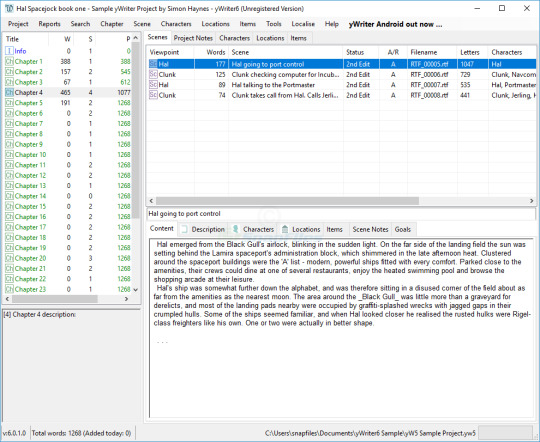The height and width of the screenshot is (442, 540).
Task: Click the scene table horizontal scrollbar
Action: pyautogui.click(x=287, y=201)
